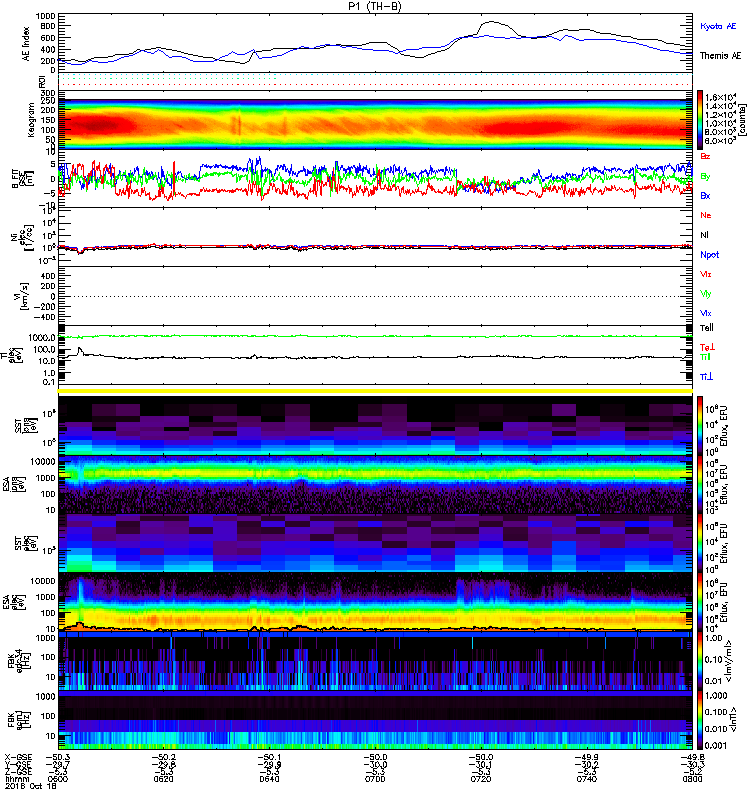Select the green "Viy" legend label
The image size is (750, 800).
point(706,294)
